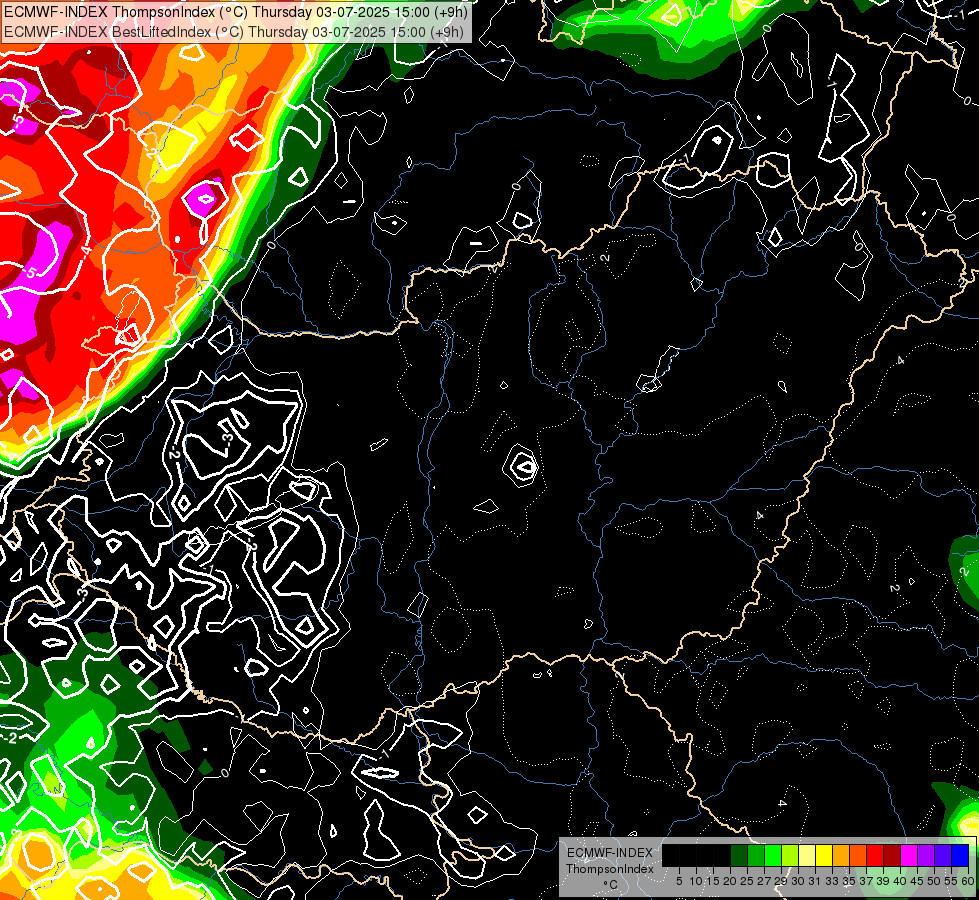Click the BestLiftedIndex title line at top
Screen dimensions: 979x900
tap(234, 31)
